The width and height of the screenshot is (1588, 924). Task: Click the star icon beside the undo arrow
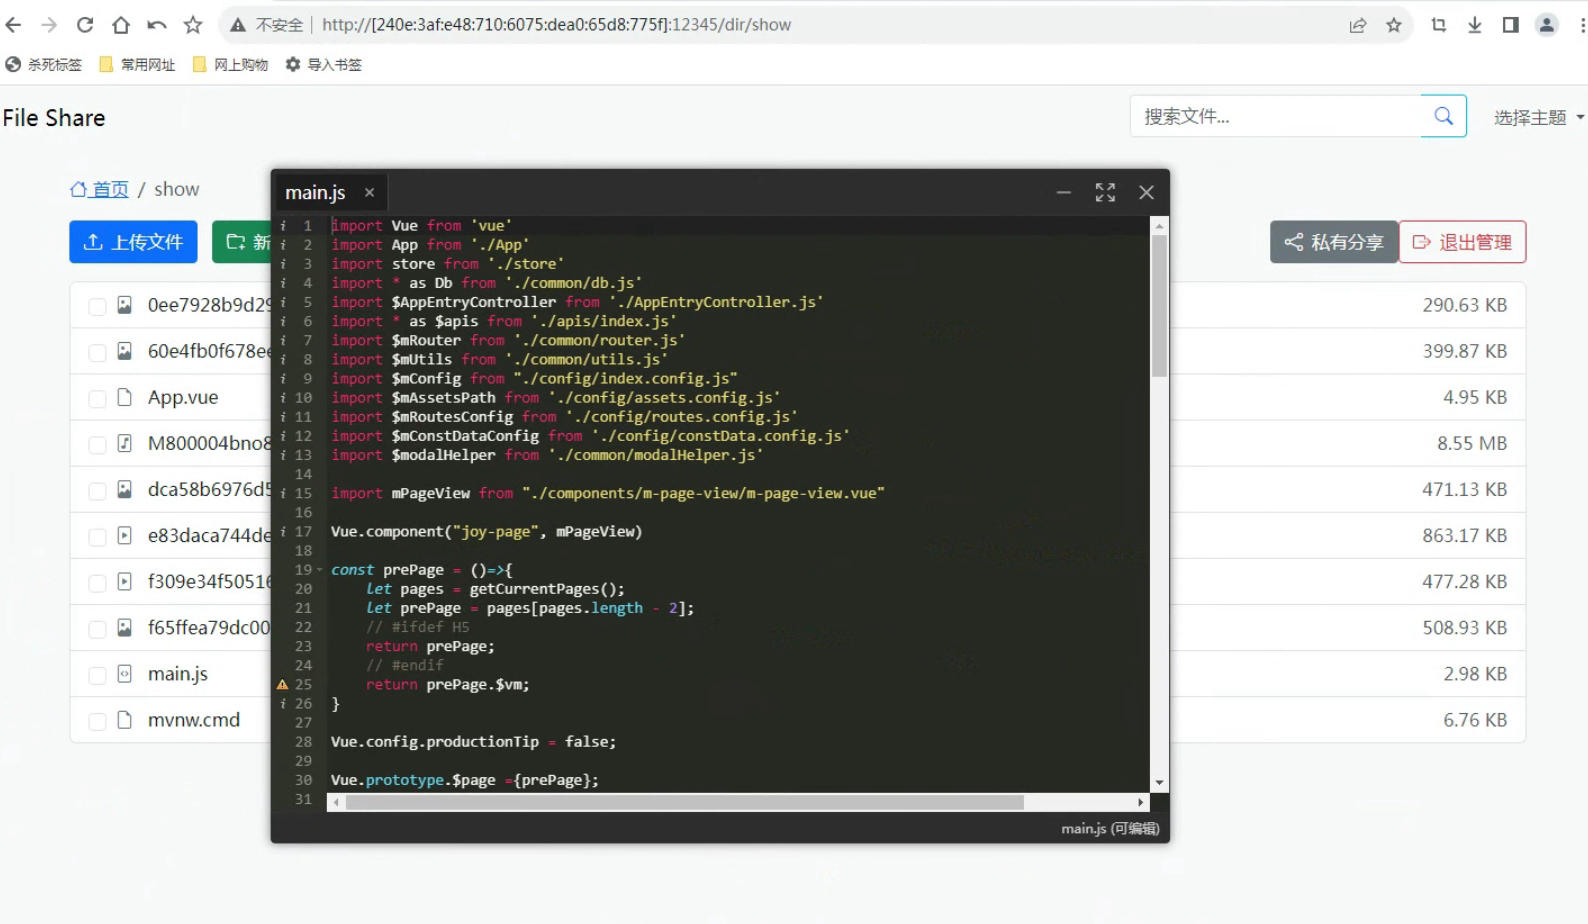[x=193, y=25]
